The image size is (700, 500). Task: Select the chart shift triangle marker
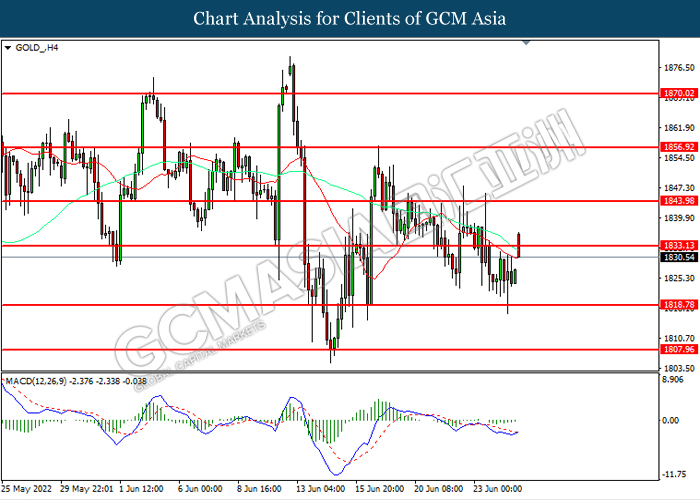click(526, 43)
